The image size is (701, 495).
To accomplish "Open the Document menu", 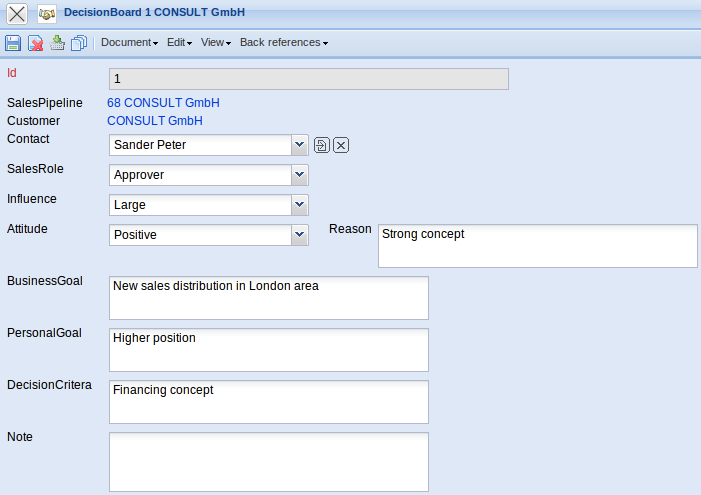I will [x=129, y=43].
